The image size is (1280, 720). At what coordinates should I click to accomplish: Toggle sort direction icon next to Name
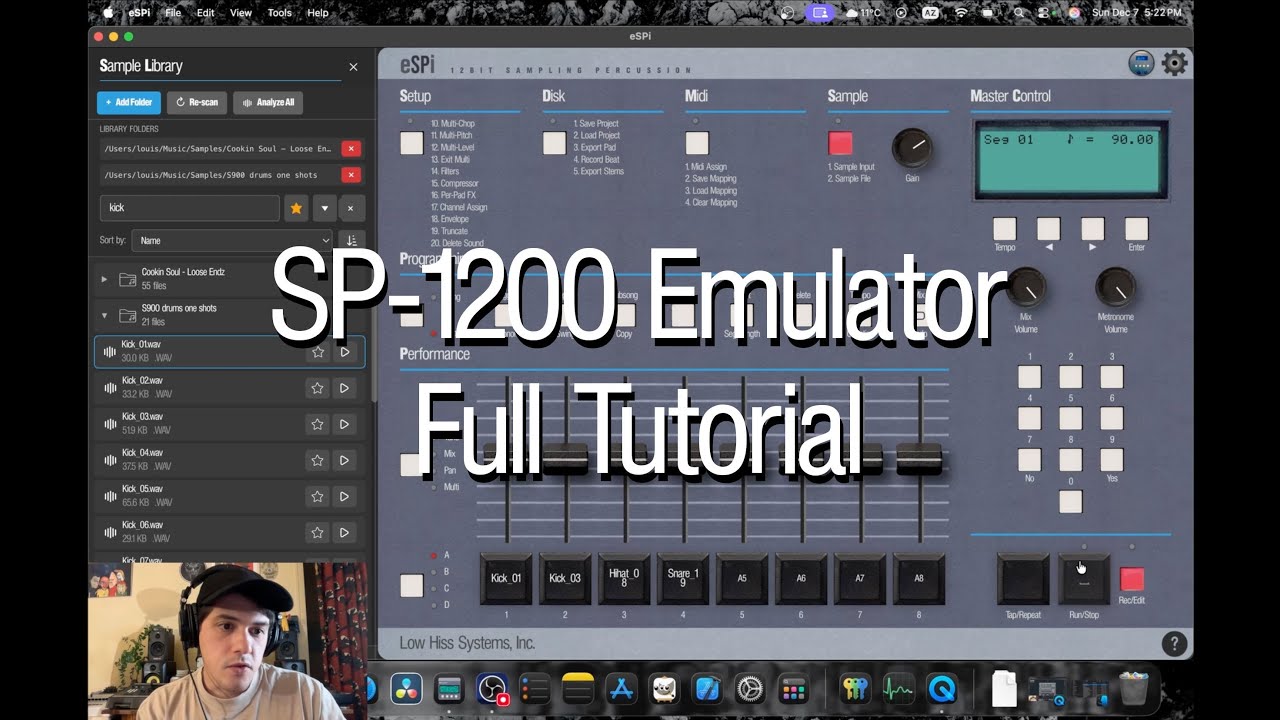(x=351, y=240)
